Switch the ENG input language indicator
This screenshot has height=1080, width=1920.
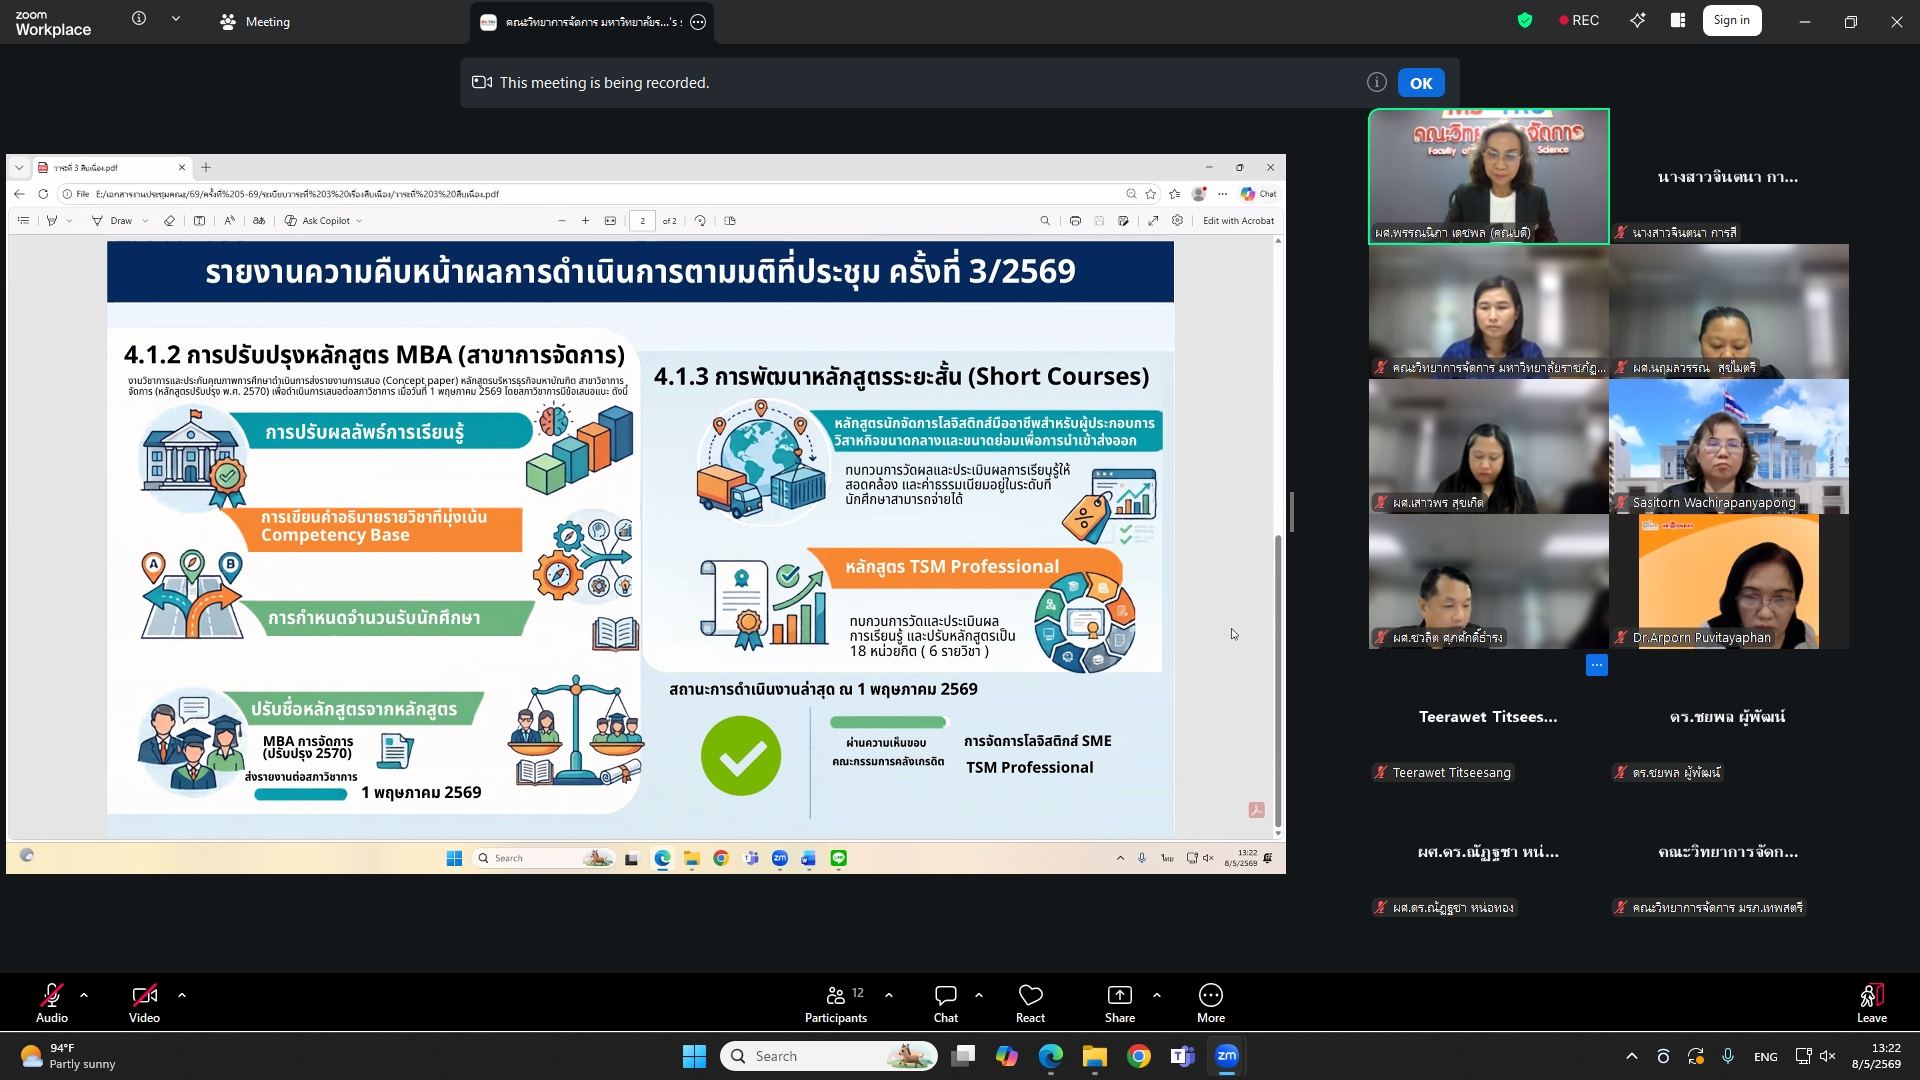pyautogui.click(x=1766, y=1056)
